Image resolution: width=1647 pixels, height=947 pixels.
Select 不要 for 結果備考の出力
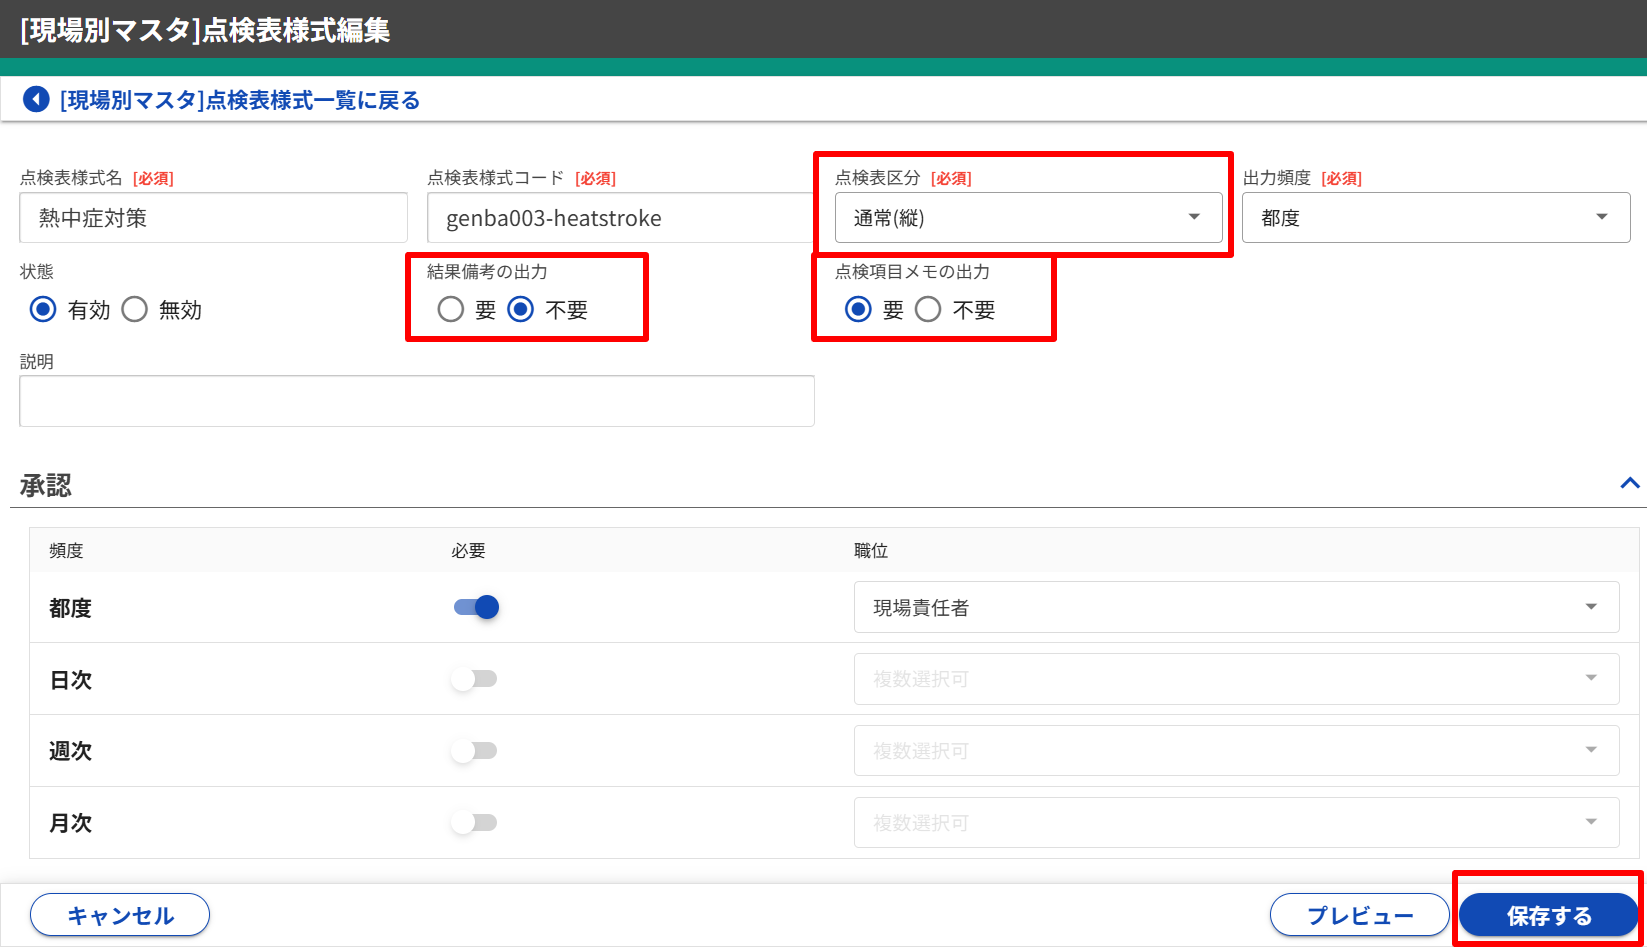click(x=521, y=310)
